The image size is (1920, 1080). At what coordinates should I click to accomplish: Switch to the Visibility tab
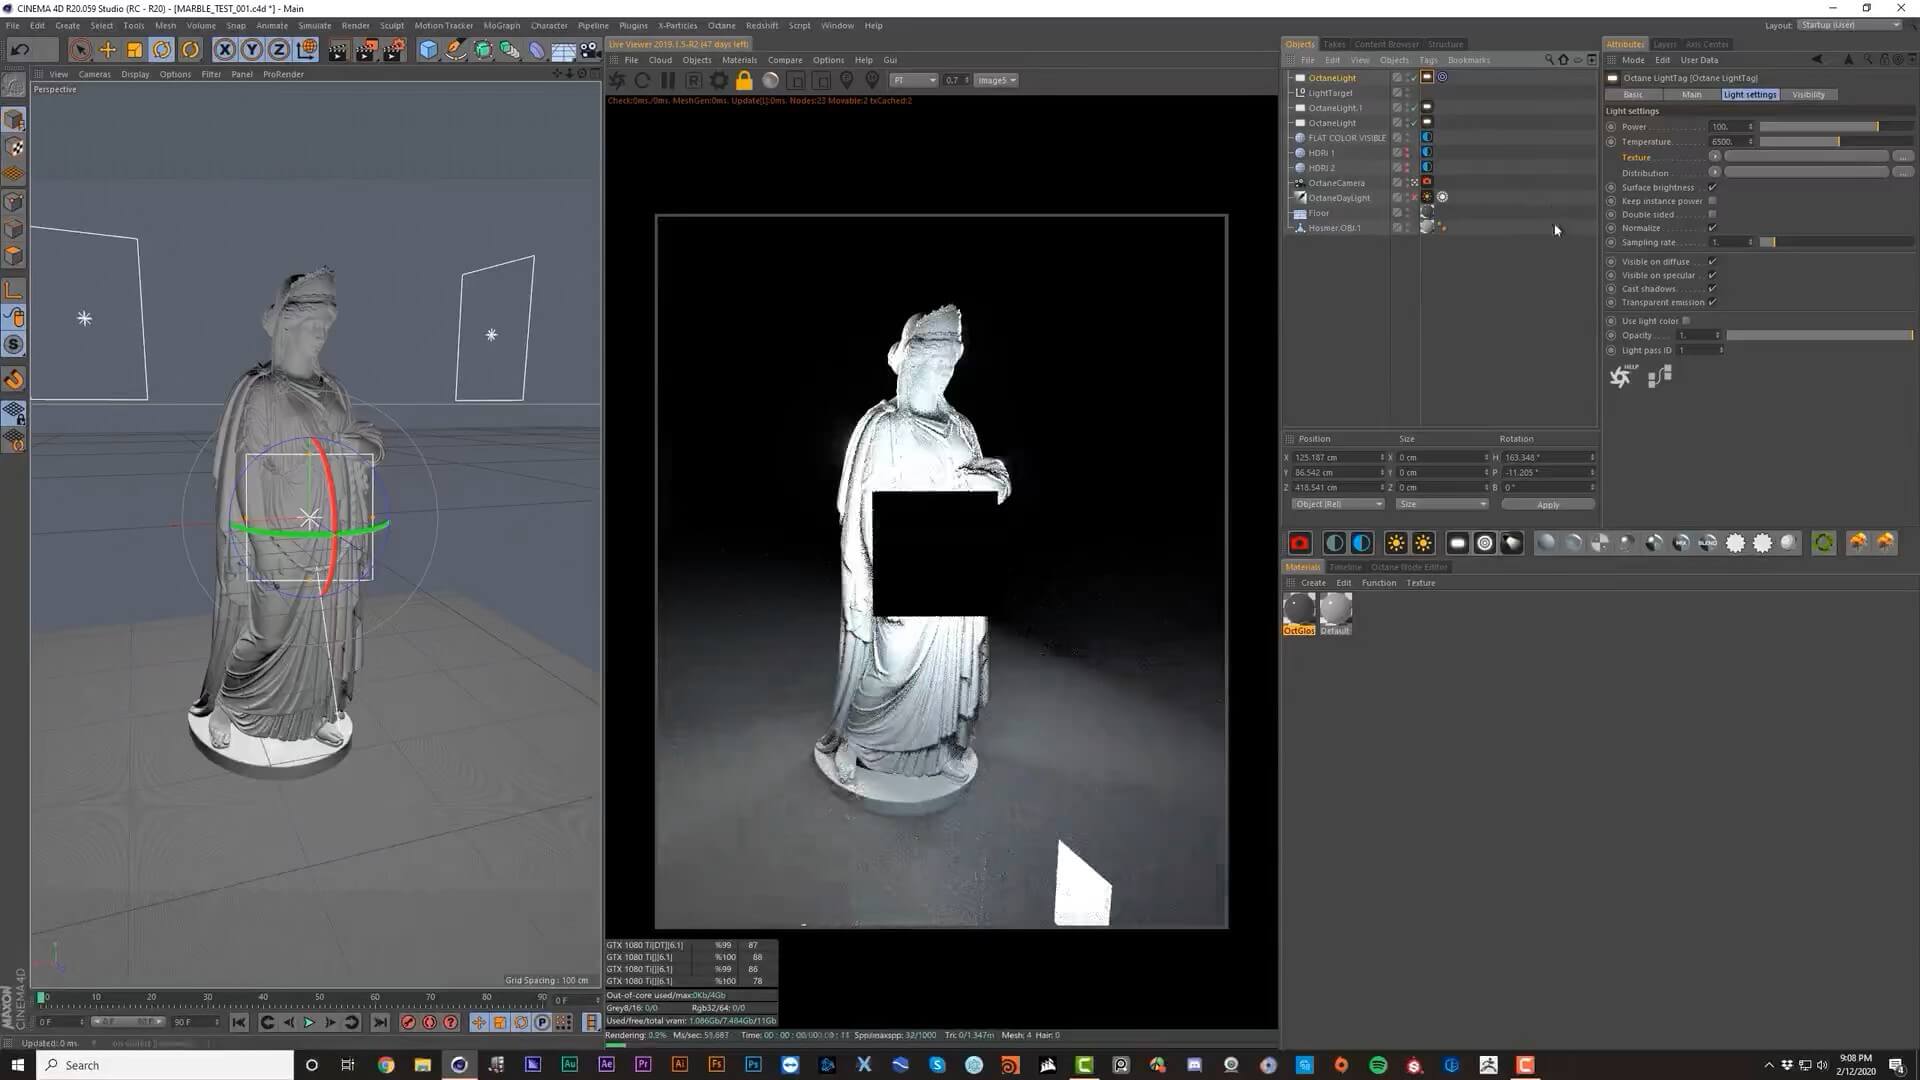[1808, 94]
